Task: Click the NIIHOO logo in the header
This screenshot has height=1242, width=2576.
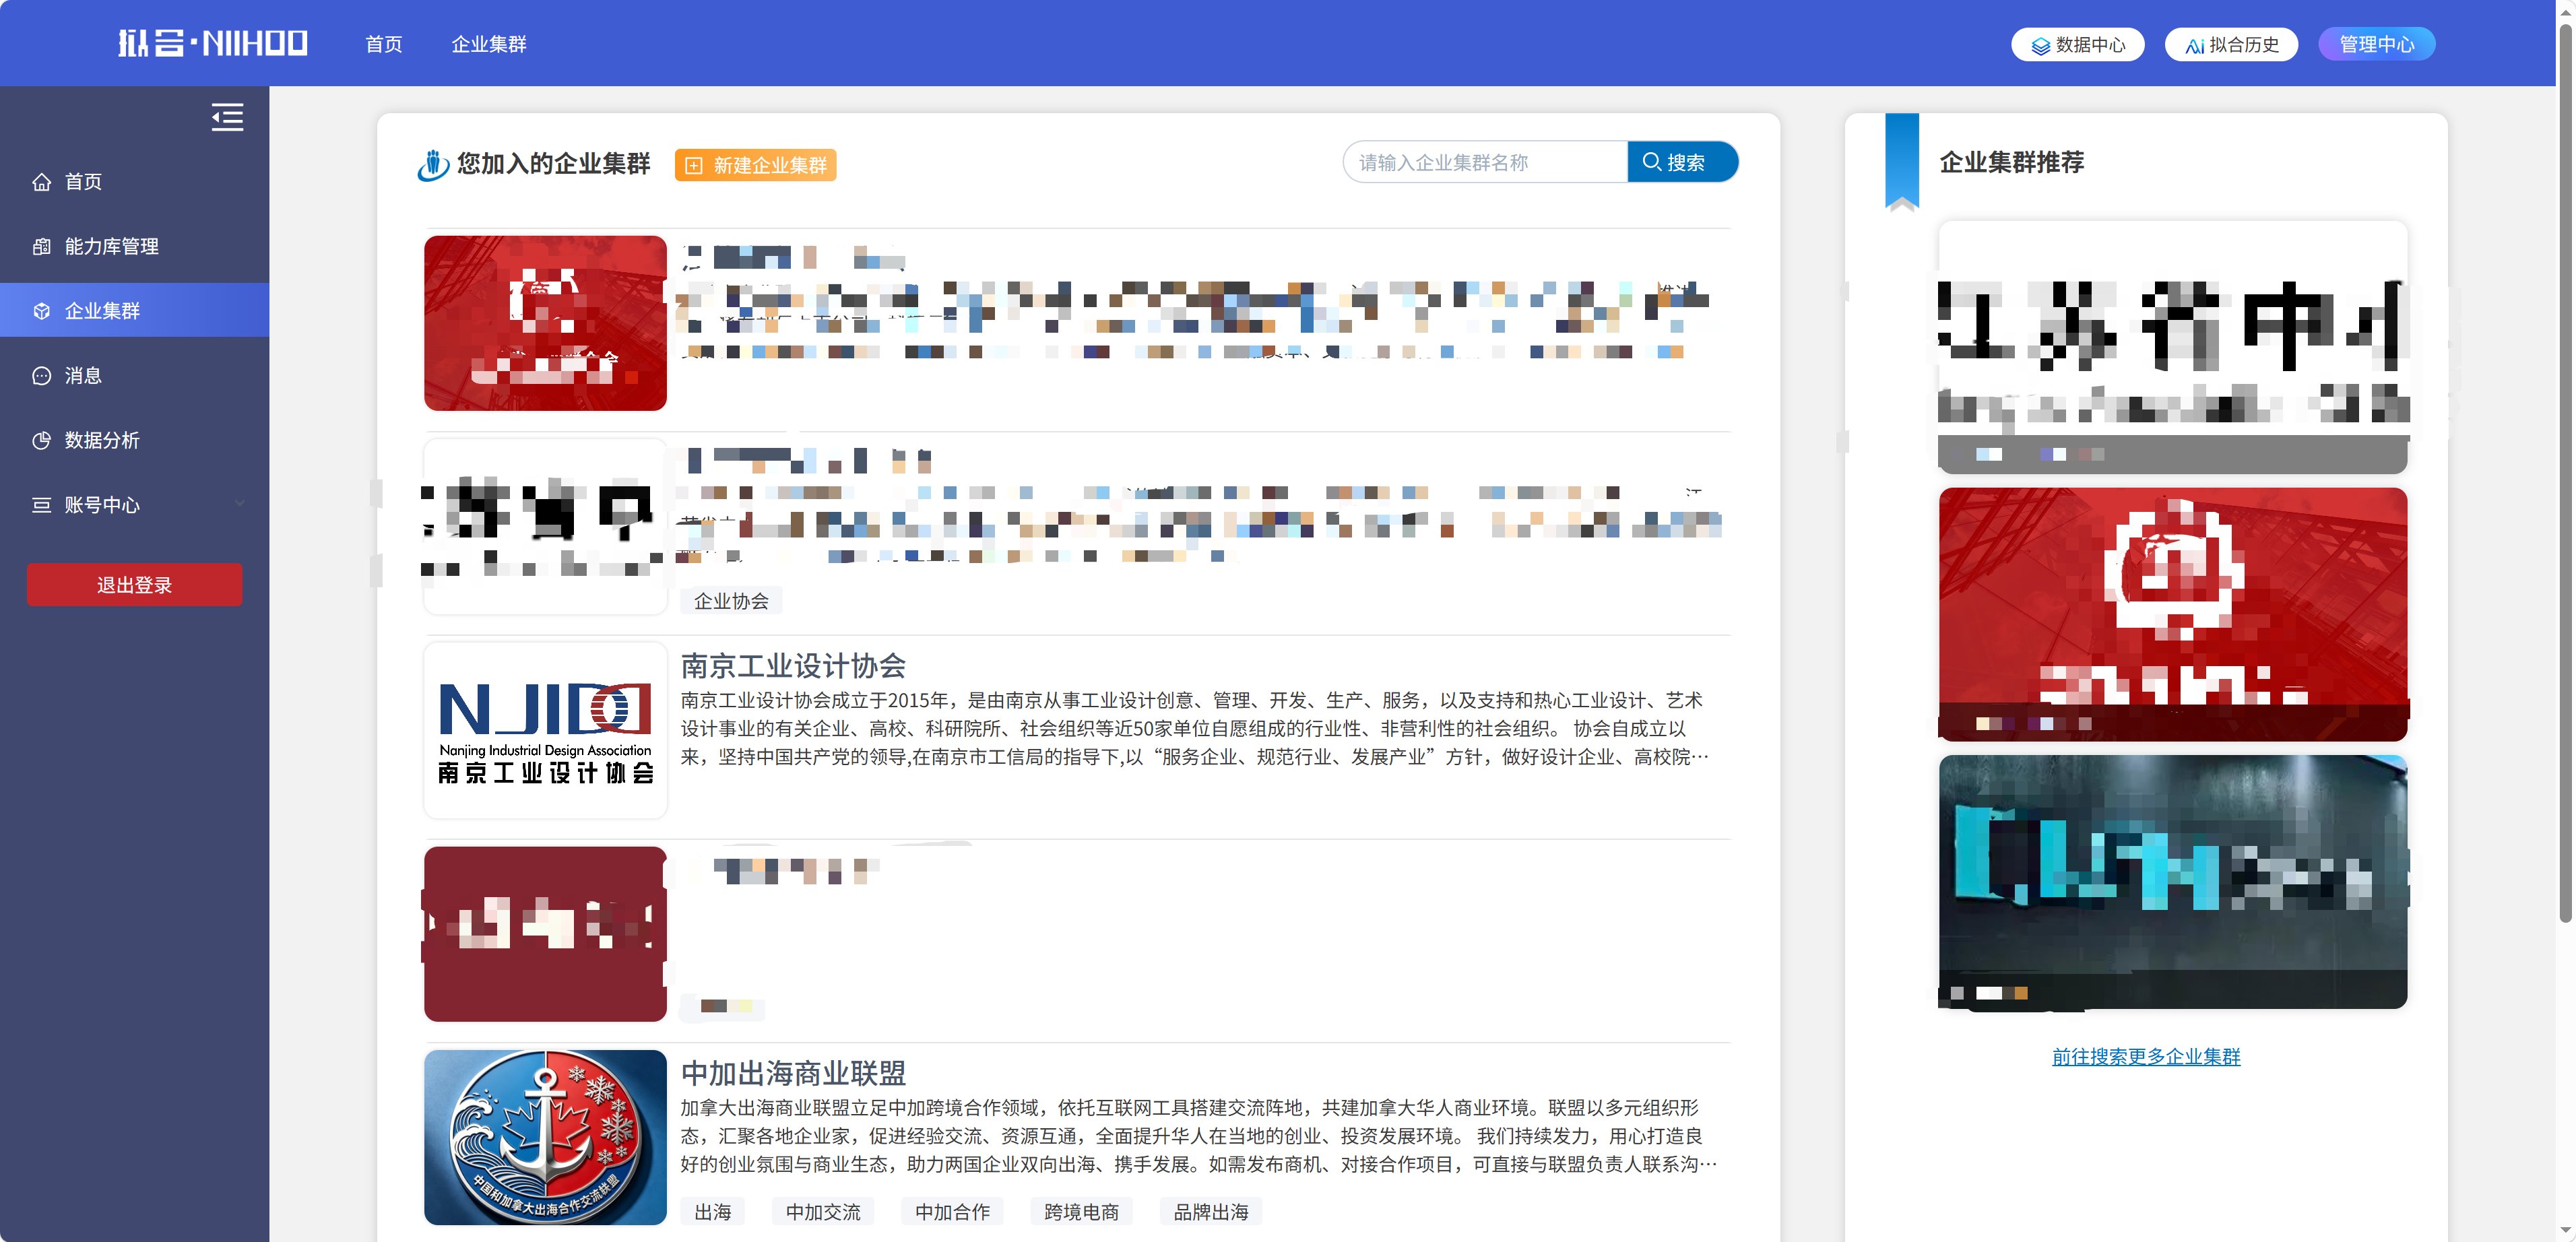Action: (x=213, y=43)
